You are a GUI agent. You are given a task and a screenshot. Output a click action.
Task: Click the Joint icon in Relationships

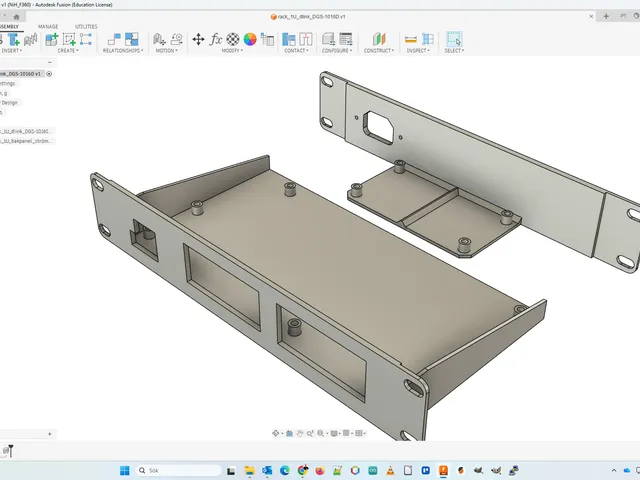(114, 40)
